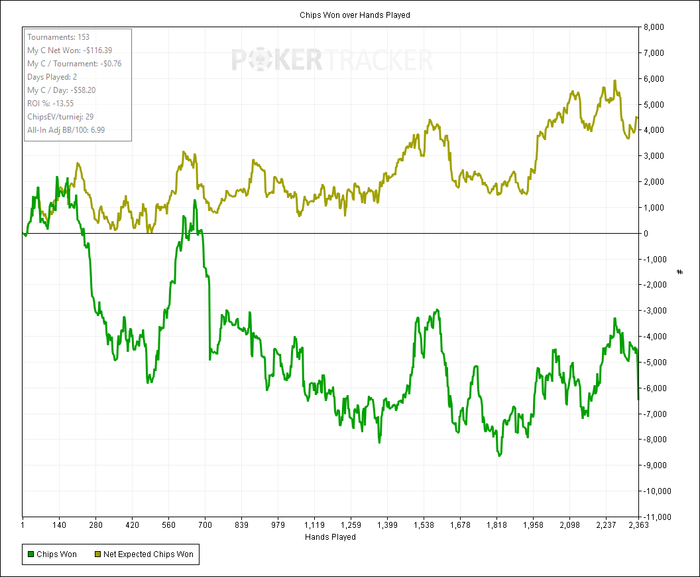Click the 0 y-axis tick label

(x=646, y=234)
